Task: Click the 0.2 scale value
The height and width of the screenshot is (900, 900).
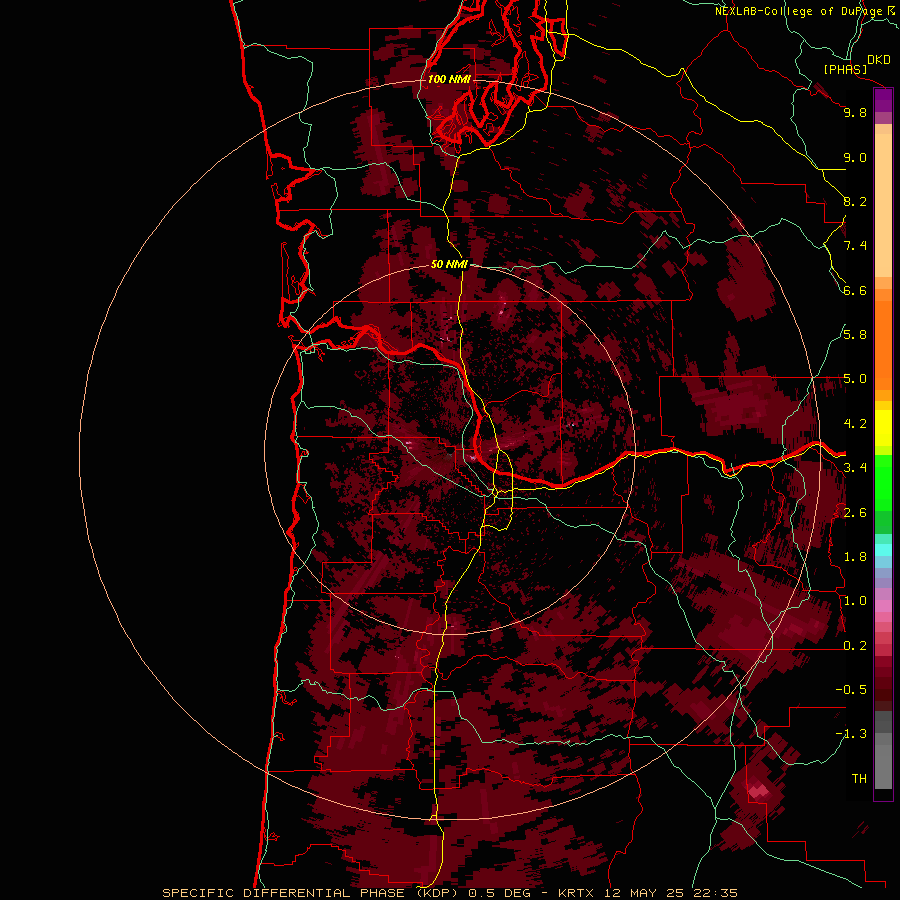Action: [x=855, y=646]
